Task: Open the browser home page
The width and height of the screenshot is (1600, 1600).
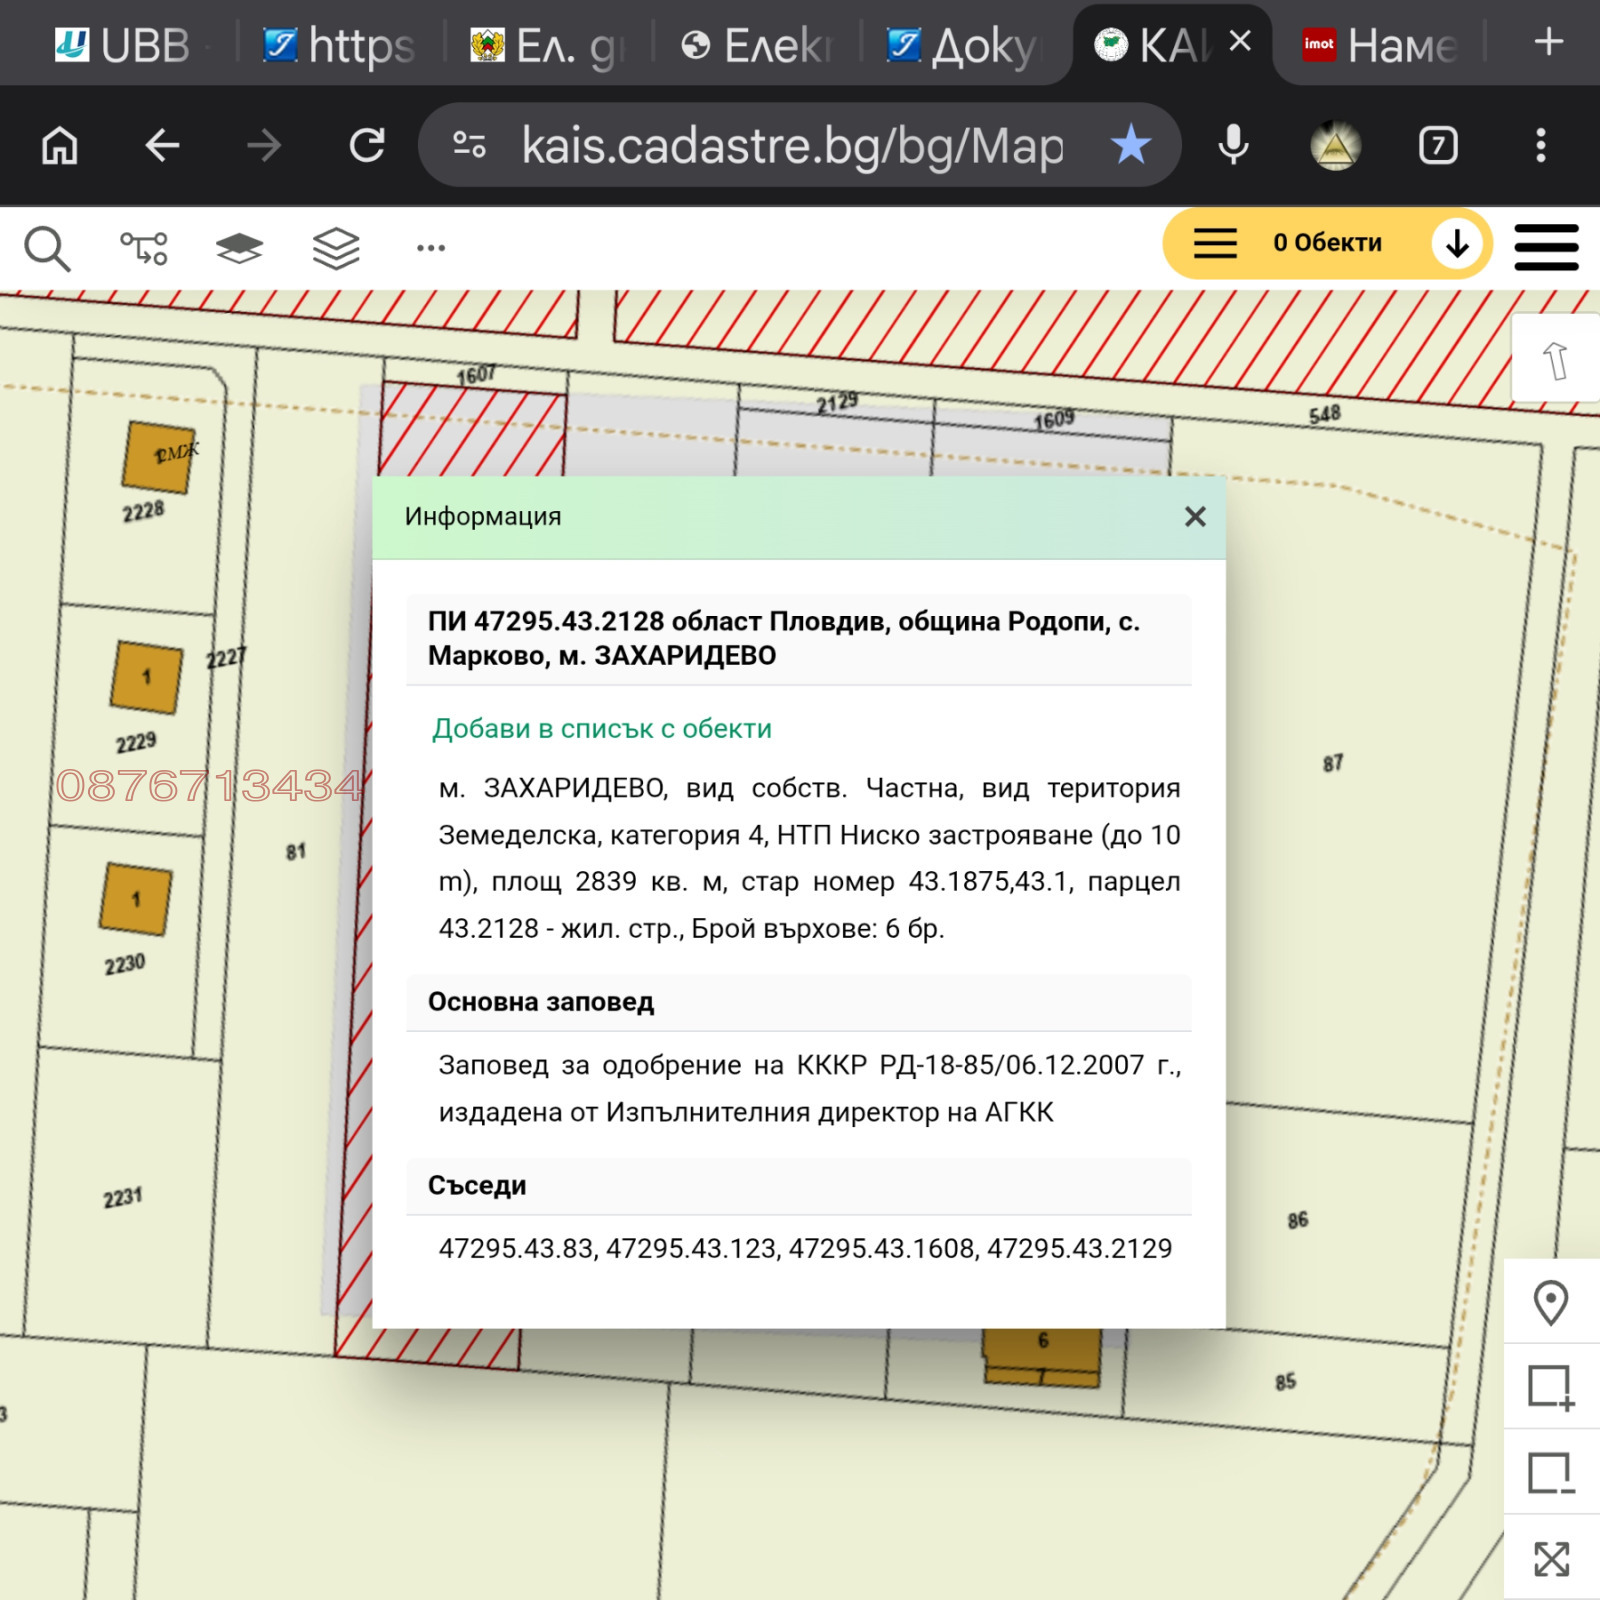Action: click(x=60, y=146)
